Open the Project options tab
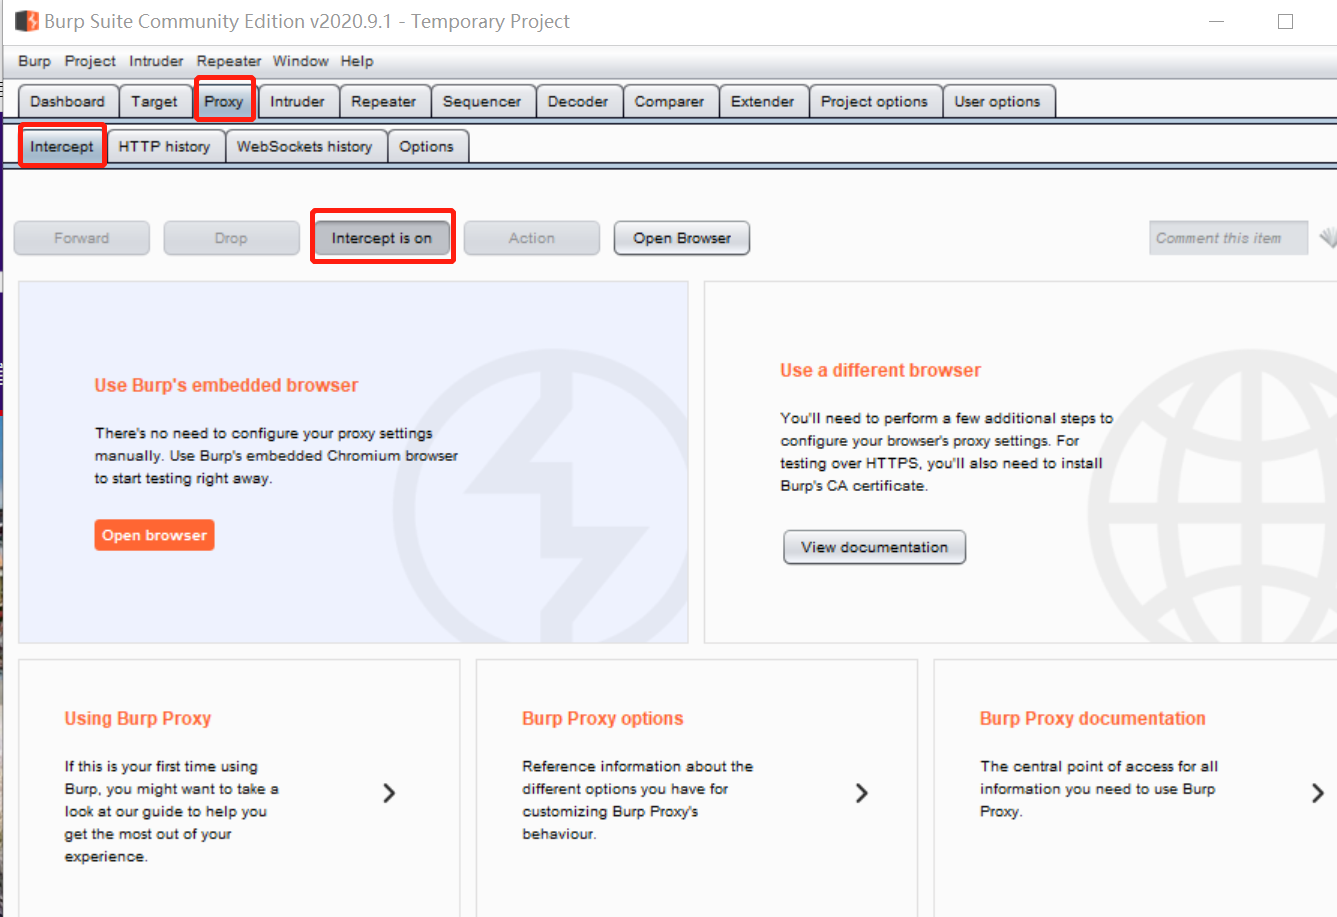Image resolution: width=1337 pixels, height=917 pixels. (x=875, y=101)
